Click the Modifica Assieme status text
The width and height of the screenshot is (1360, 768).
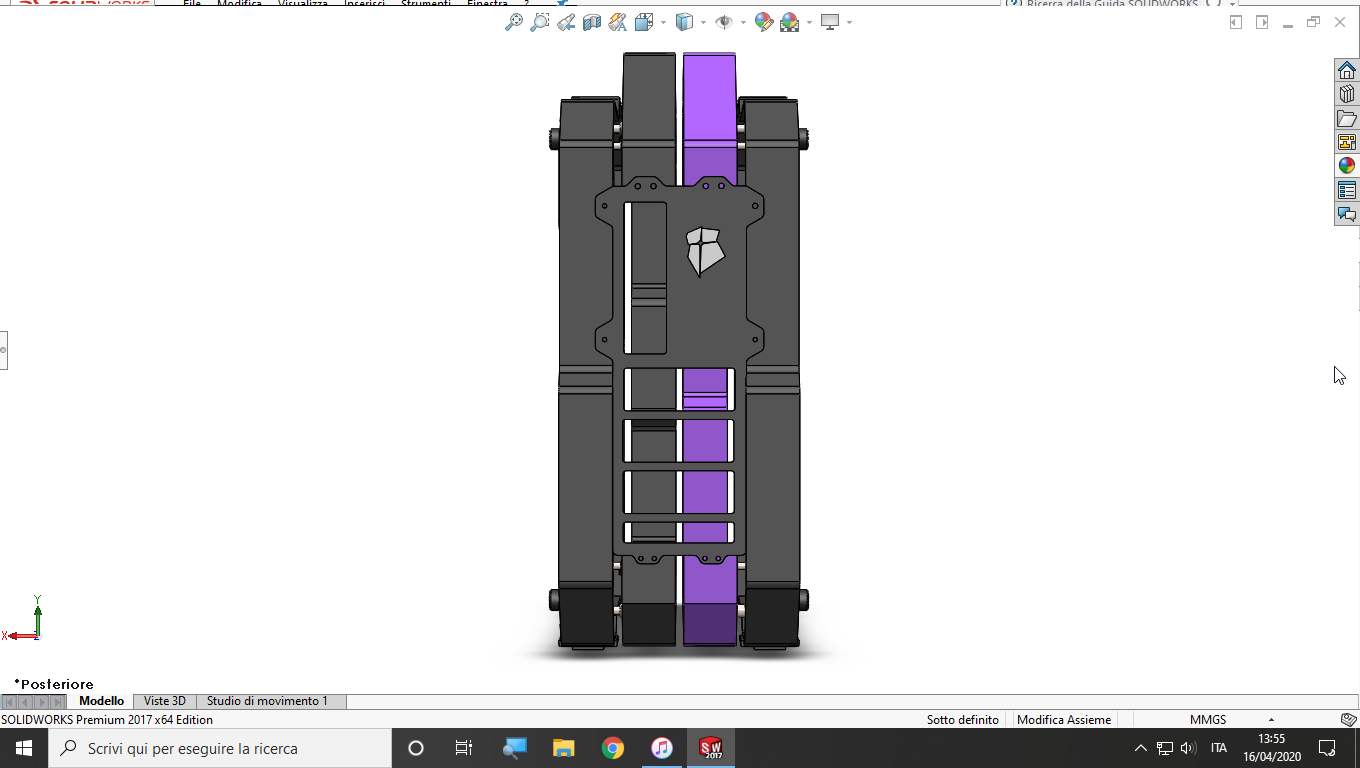click(1063, 719)
